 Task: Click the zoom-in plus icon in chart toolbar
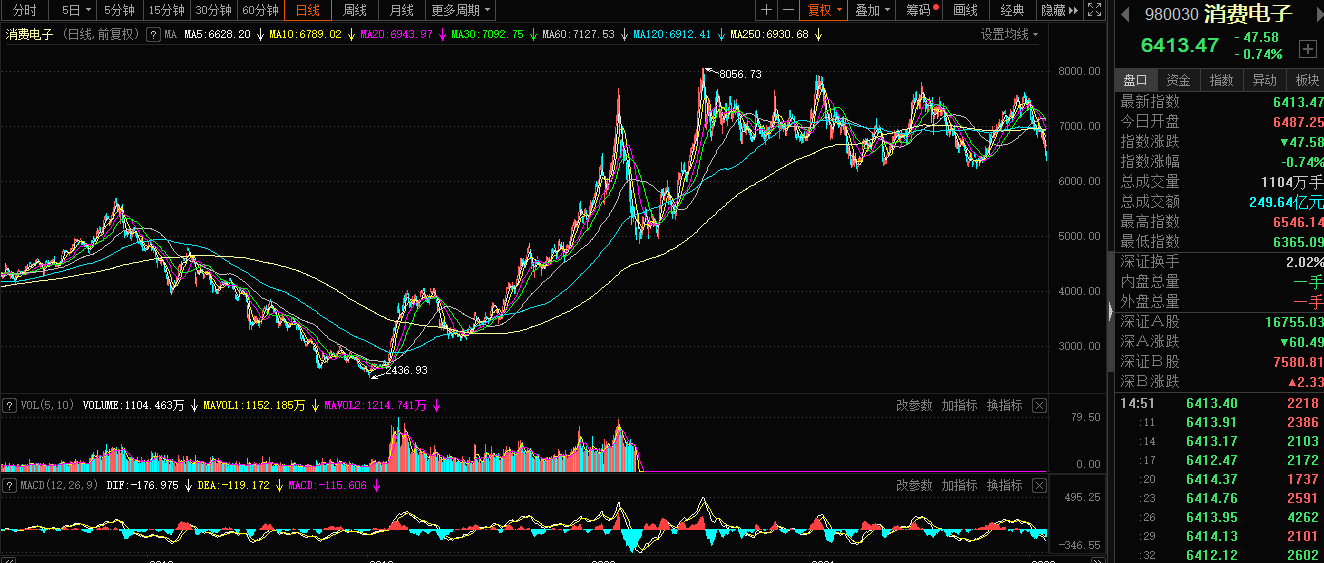tap(767, 10)
